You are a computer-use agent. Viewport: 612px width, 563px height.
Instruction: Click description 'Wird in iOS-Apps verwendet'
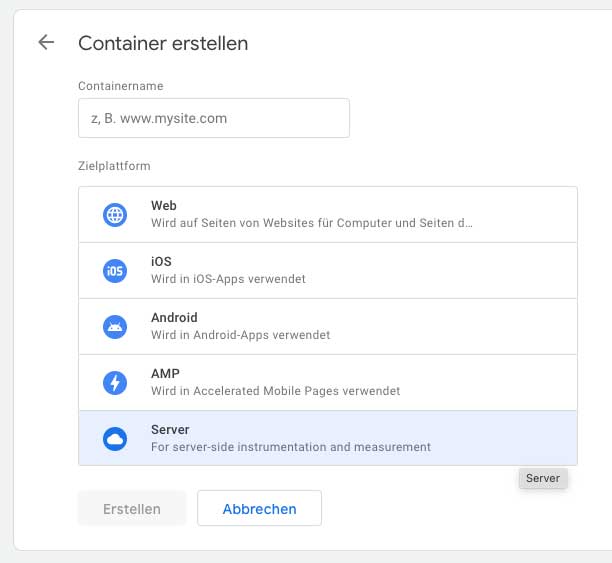[228, 279]
